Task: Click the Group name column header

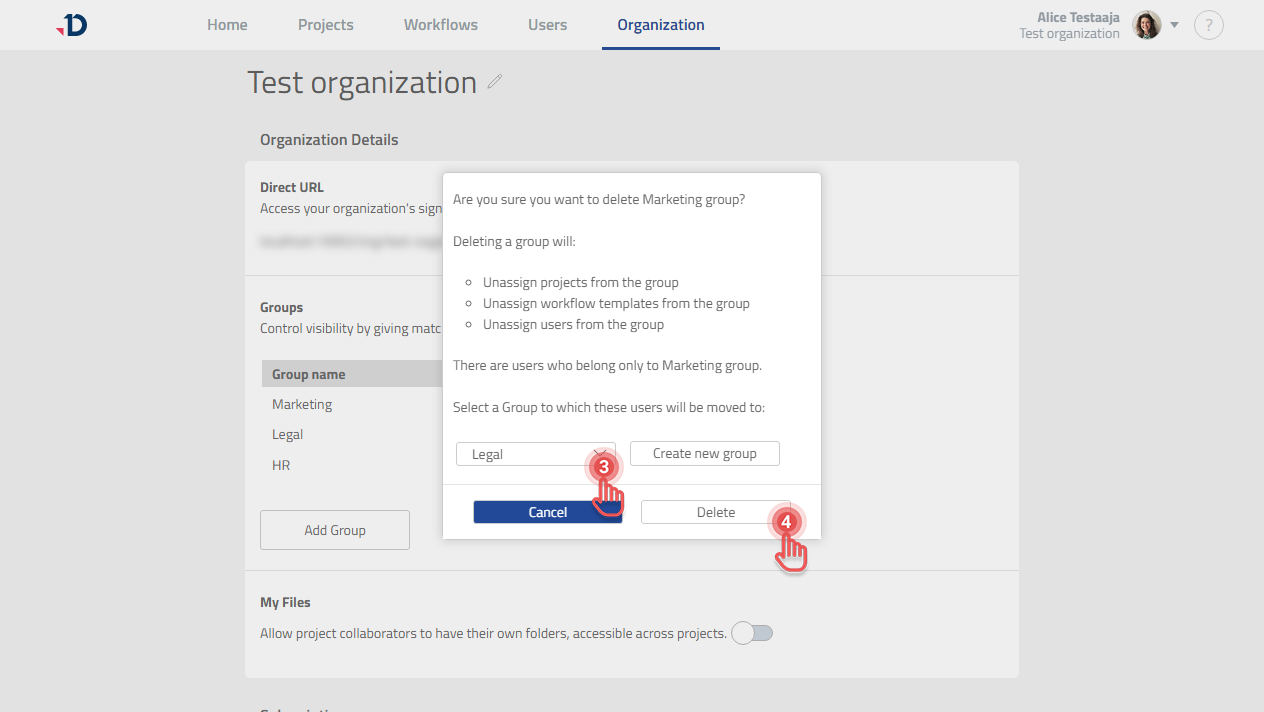Action: pos(310,373)
